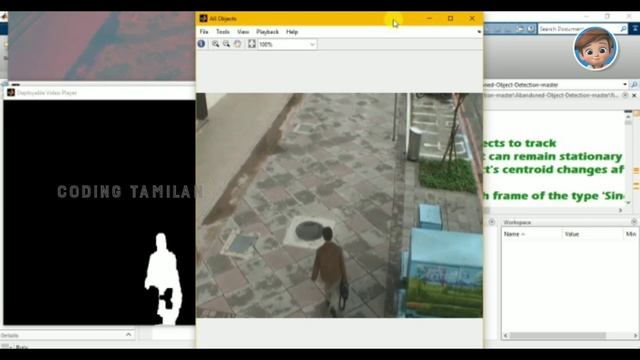The image size is (640, 360).
Task: Click the dock arrow at the menu bar's right end
Action: pos(479,32)
